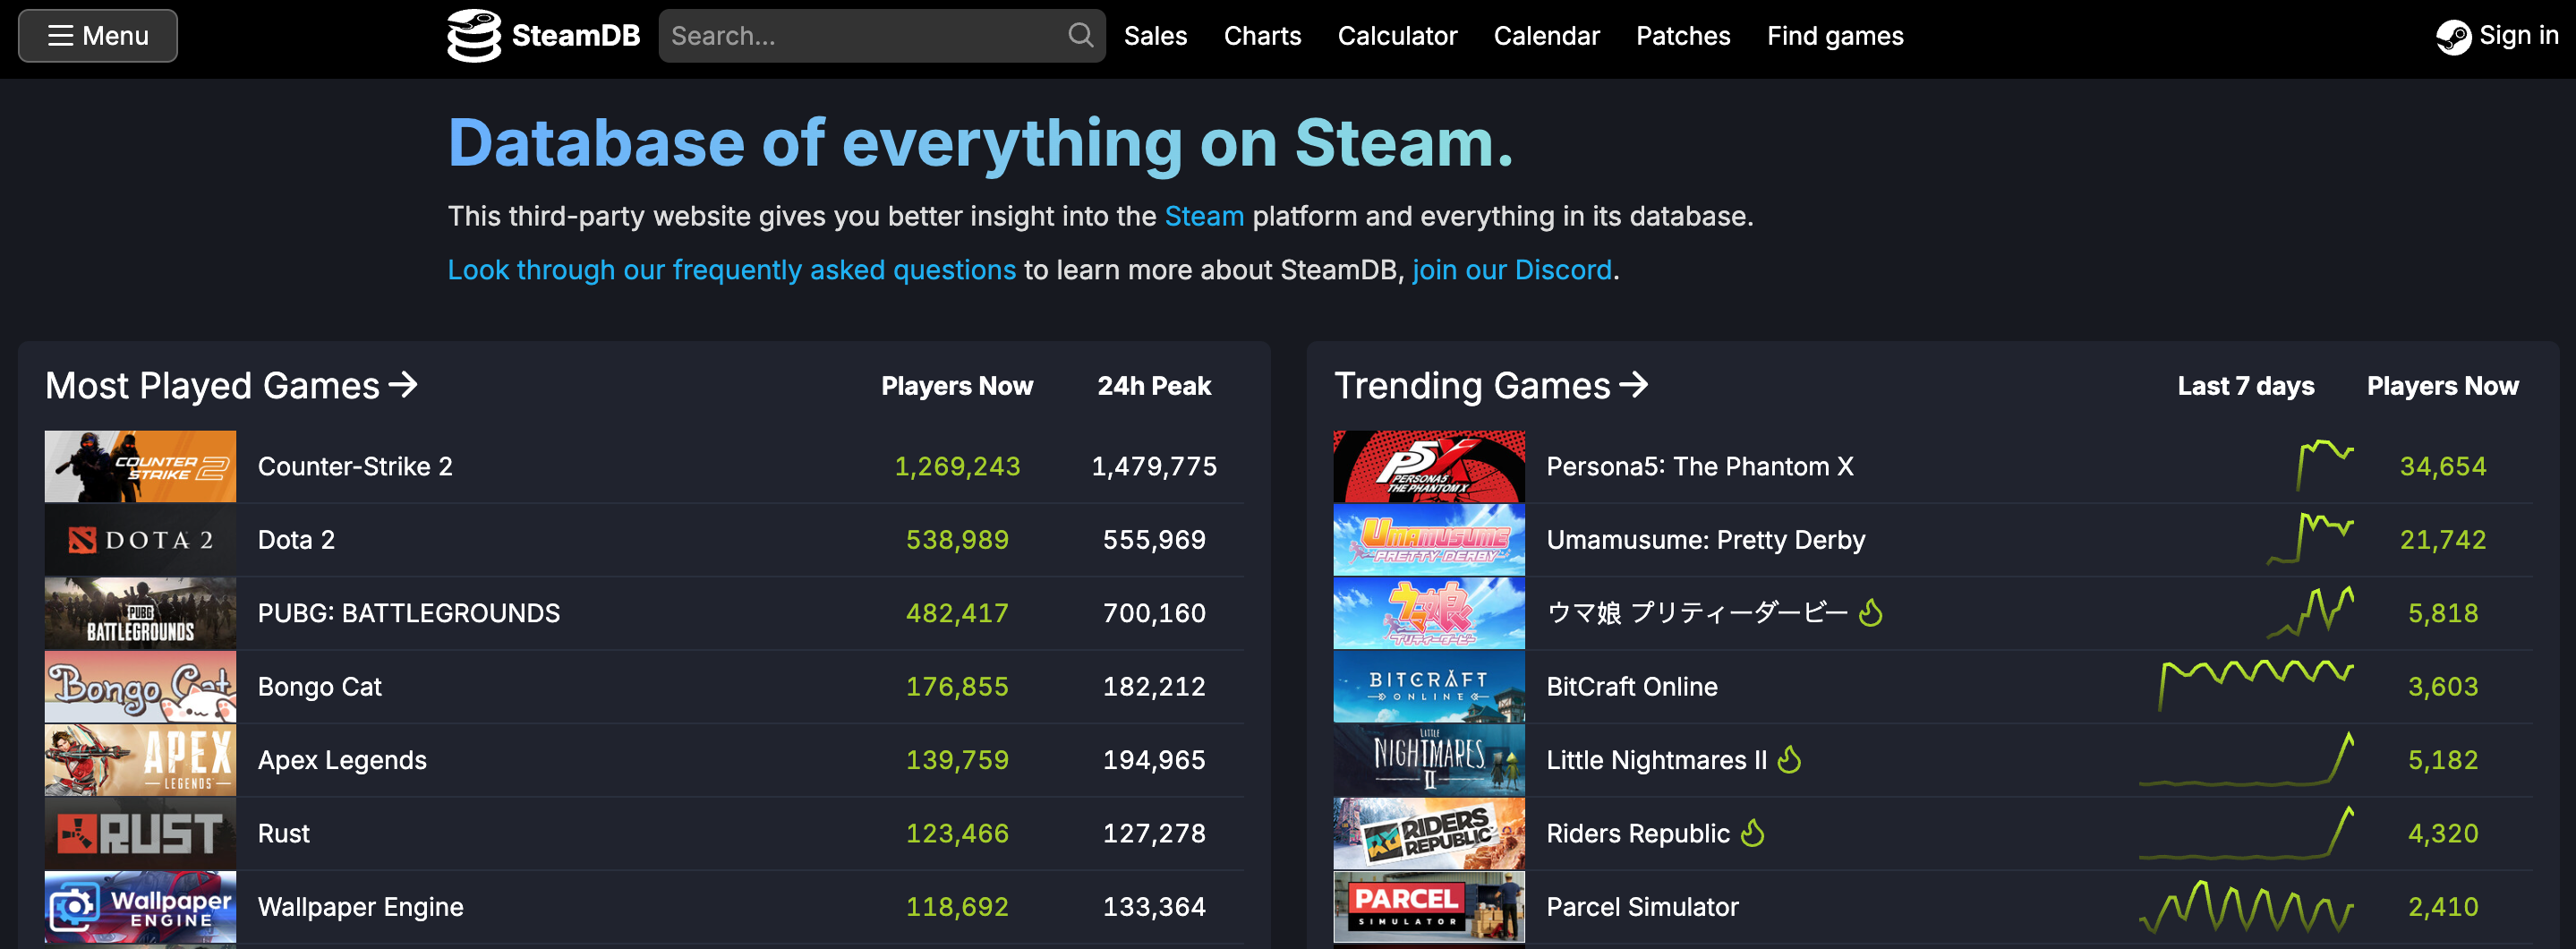Click the 24h Peak column header

(x=1154, y=386)
